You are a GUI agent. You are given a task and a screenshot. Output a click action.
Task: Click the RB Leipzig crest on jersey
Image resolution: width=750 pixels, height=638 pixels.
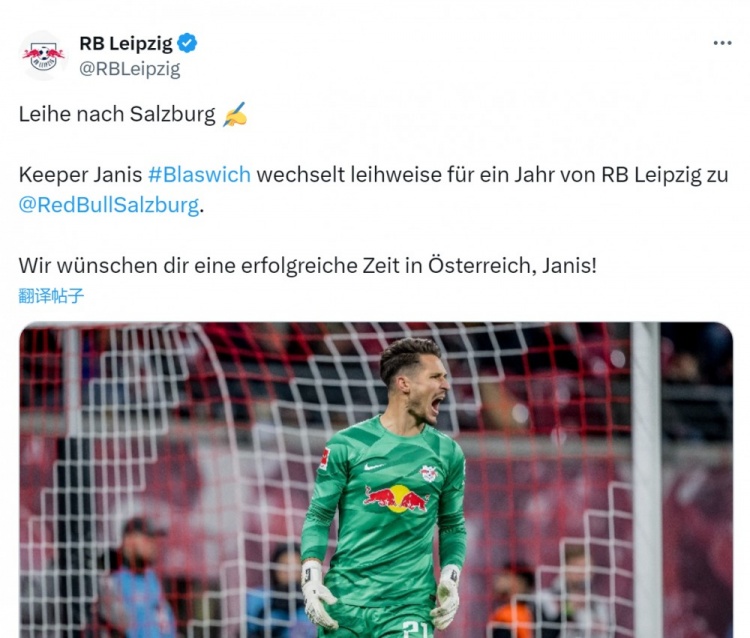429,473
